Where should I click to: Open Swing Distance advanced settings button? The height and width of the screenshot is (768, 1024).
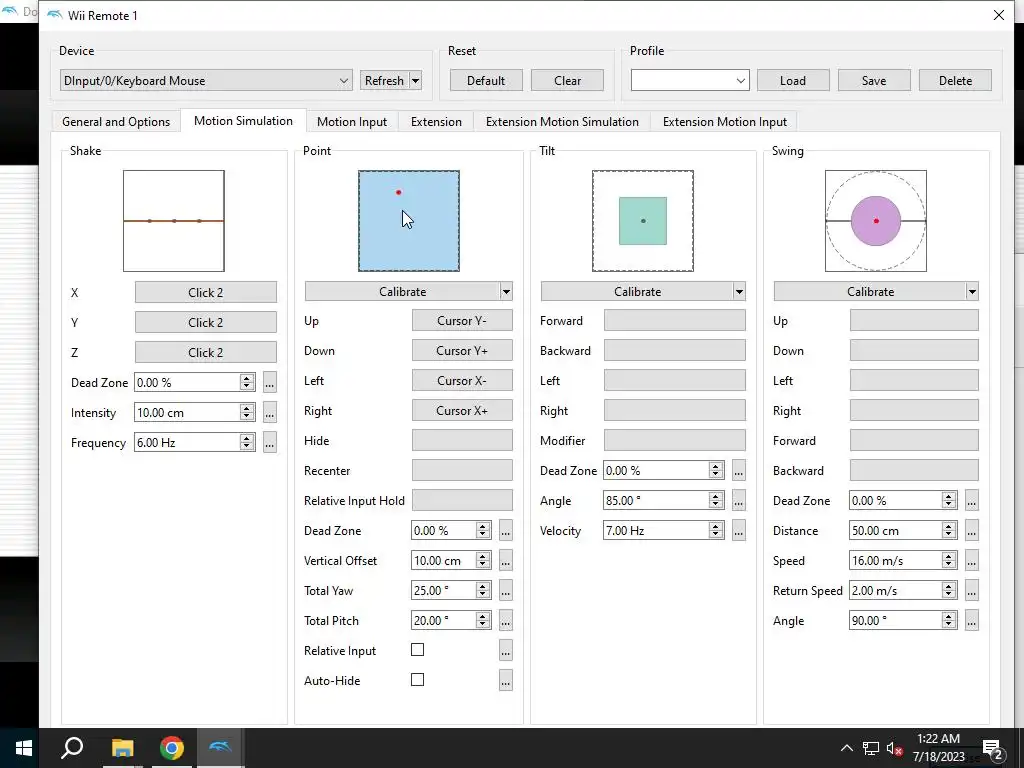pyautogui.click(x=972, y=531)
